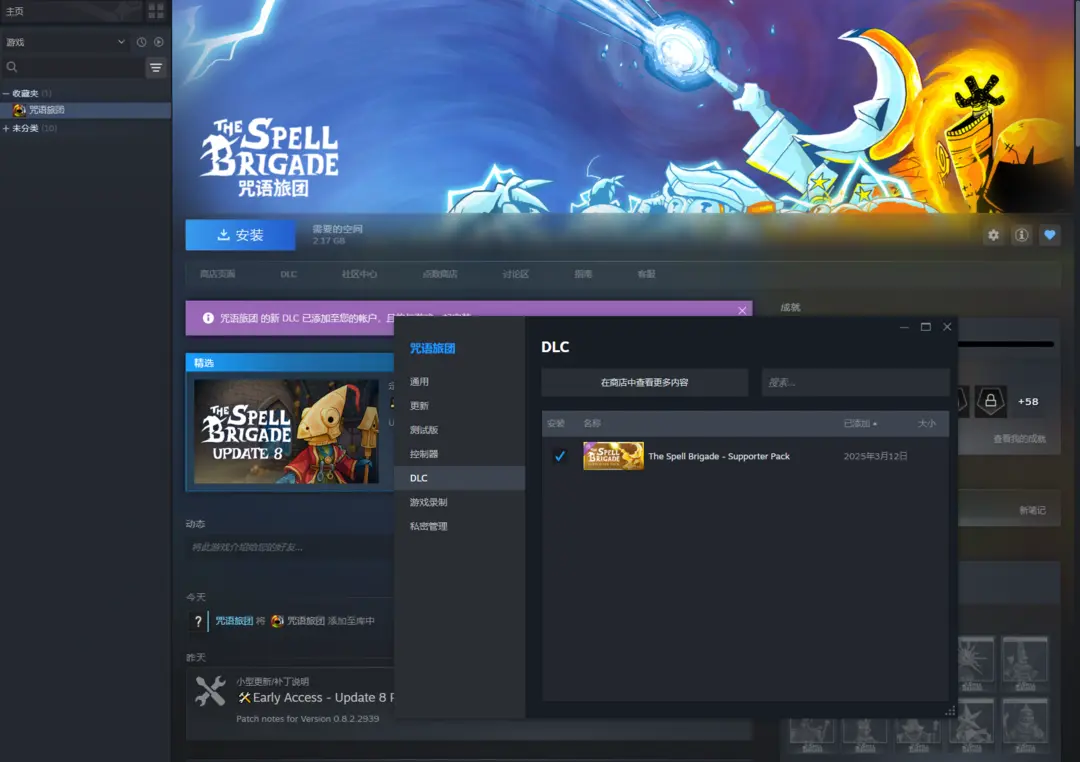Minimize the DLC properties window
This screenshot has width=1080, height=762.
904,327
